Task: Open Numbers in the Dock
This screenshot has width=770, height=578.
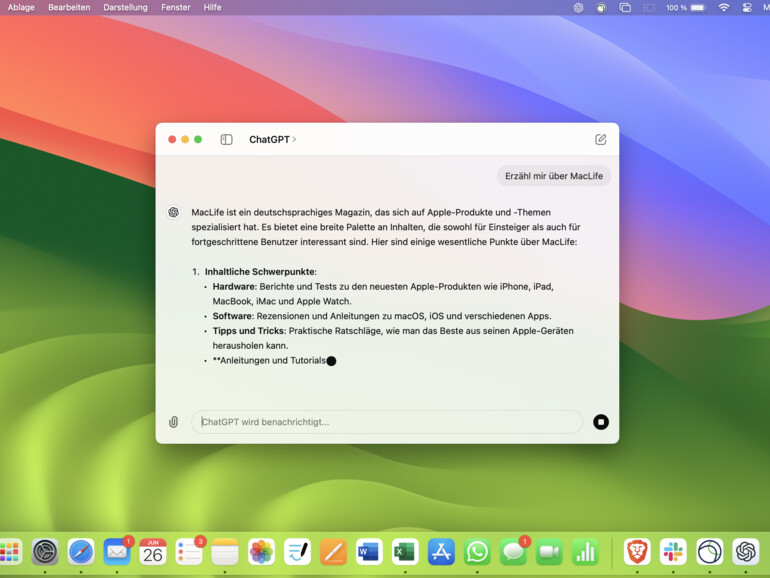Action: click(x=585, y=551)
